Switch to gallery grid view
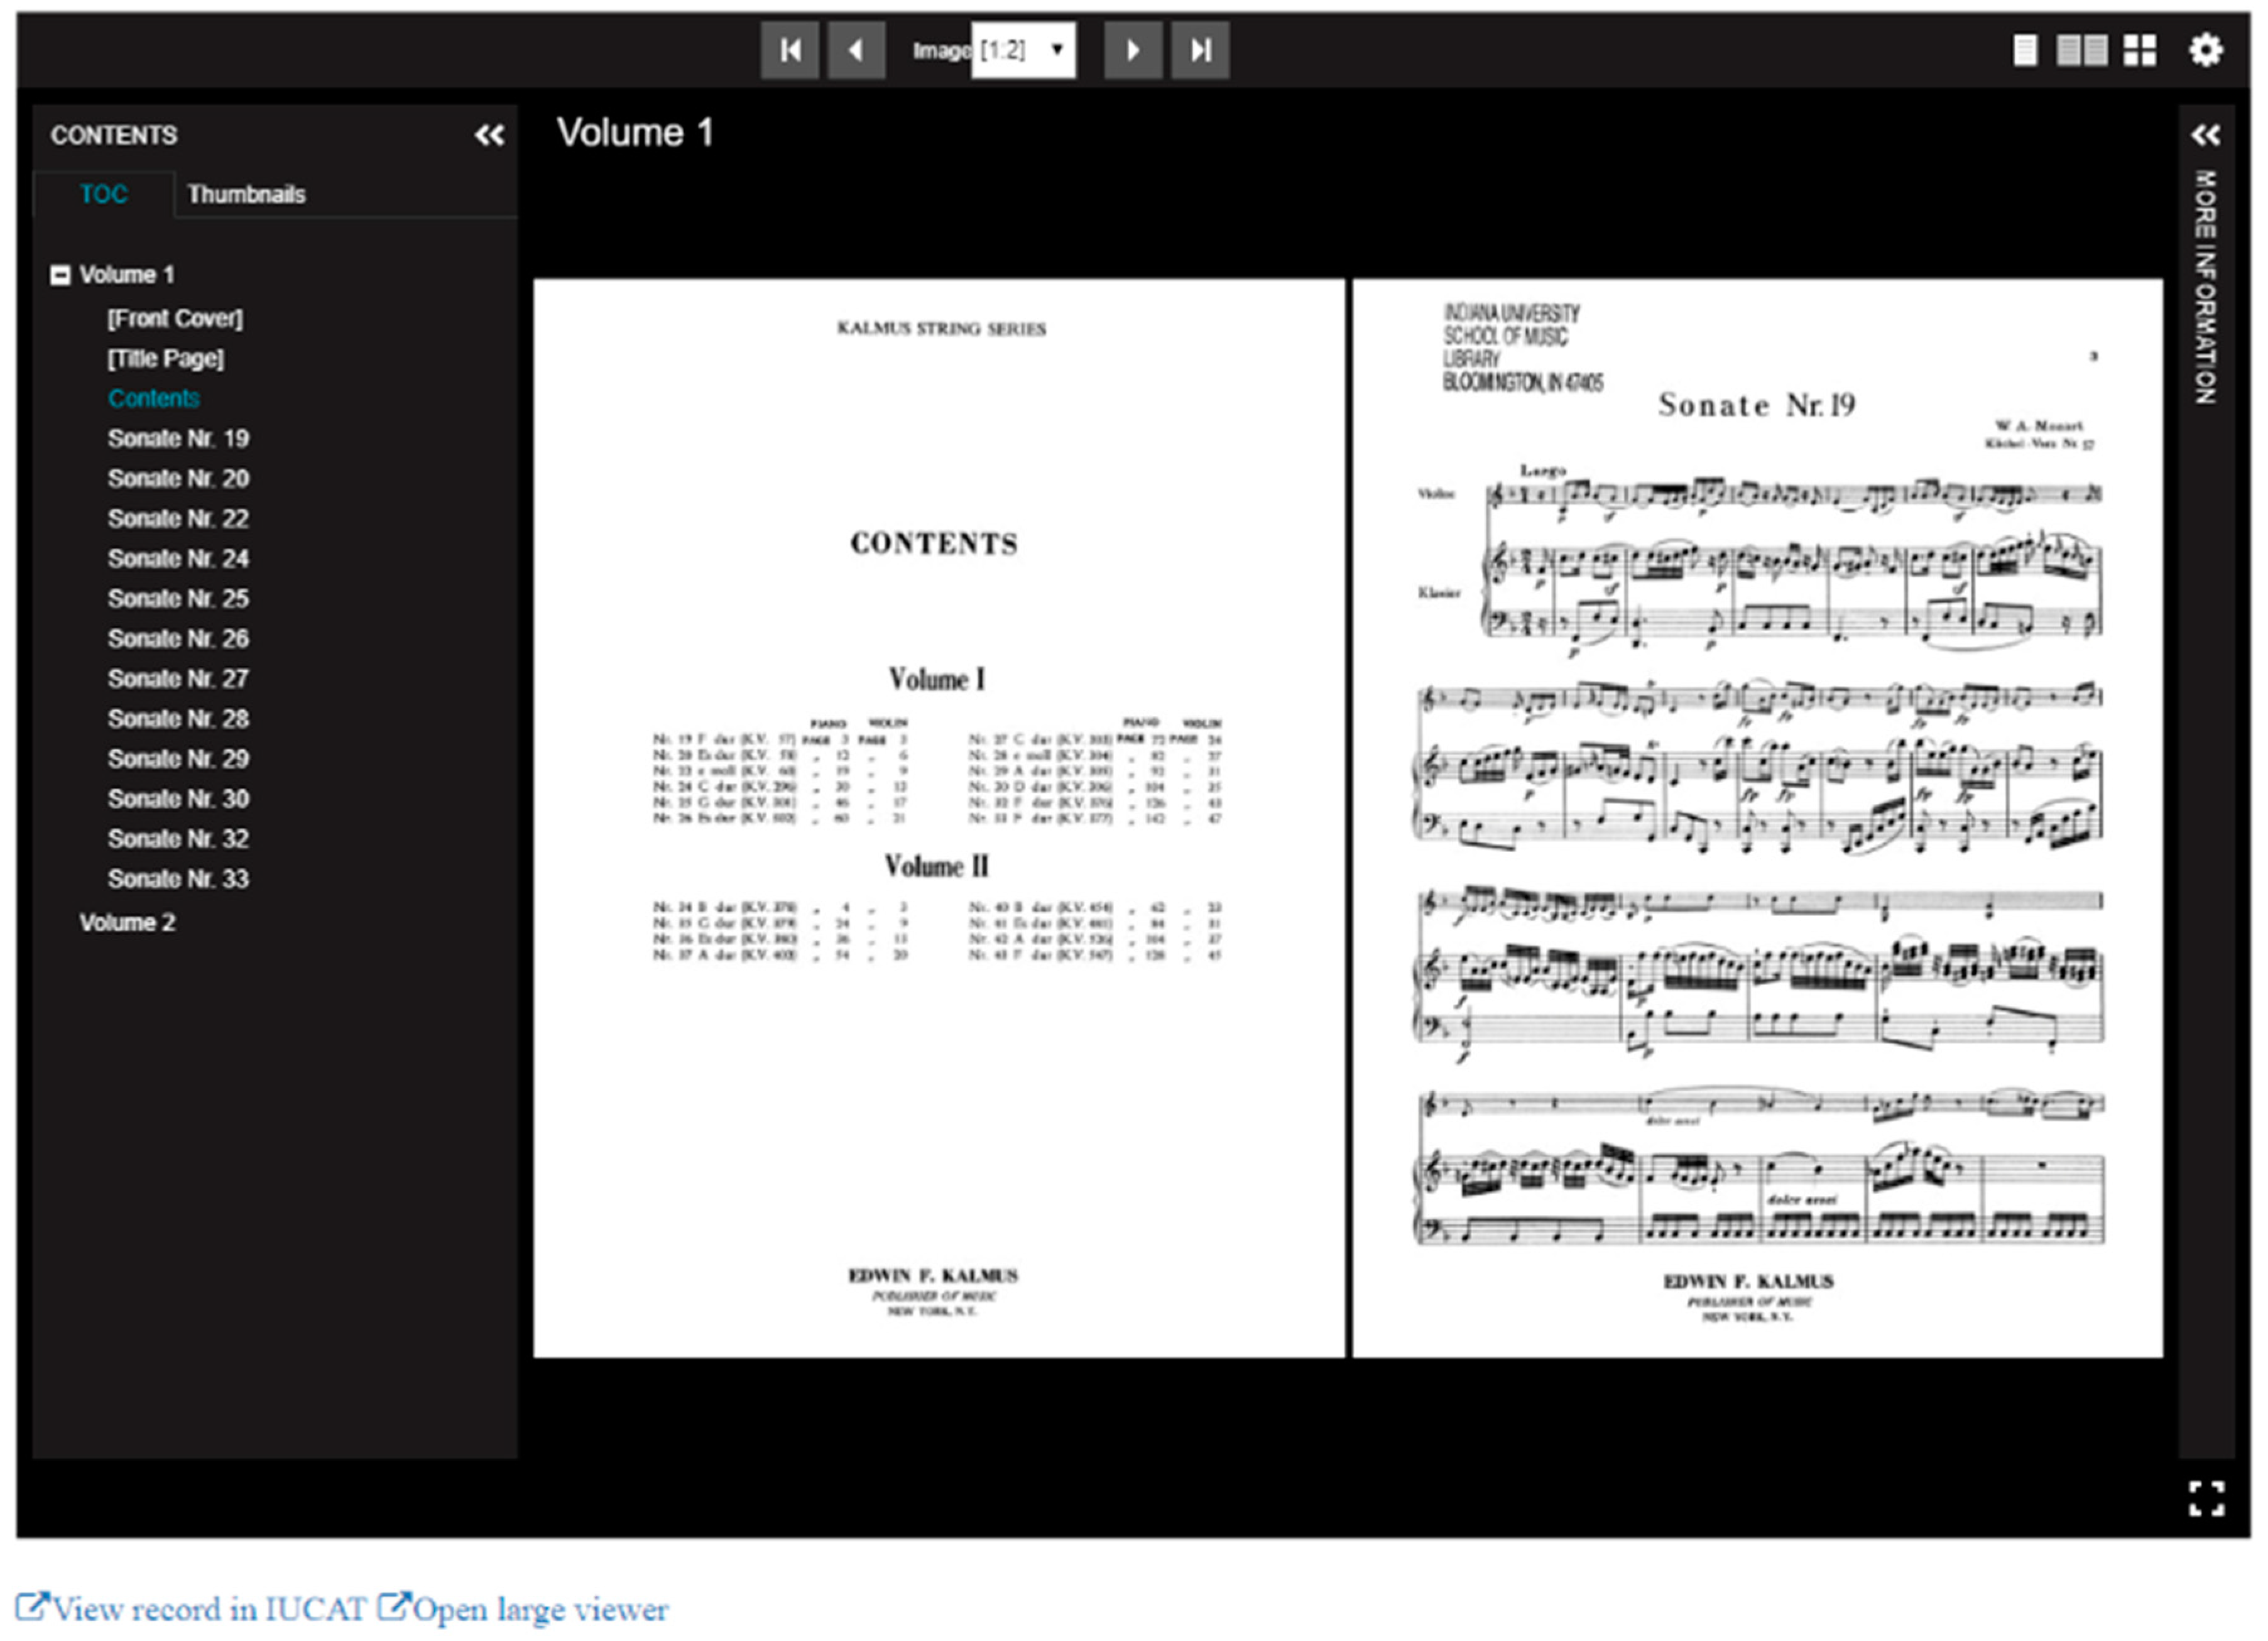 2139,50
